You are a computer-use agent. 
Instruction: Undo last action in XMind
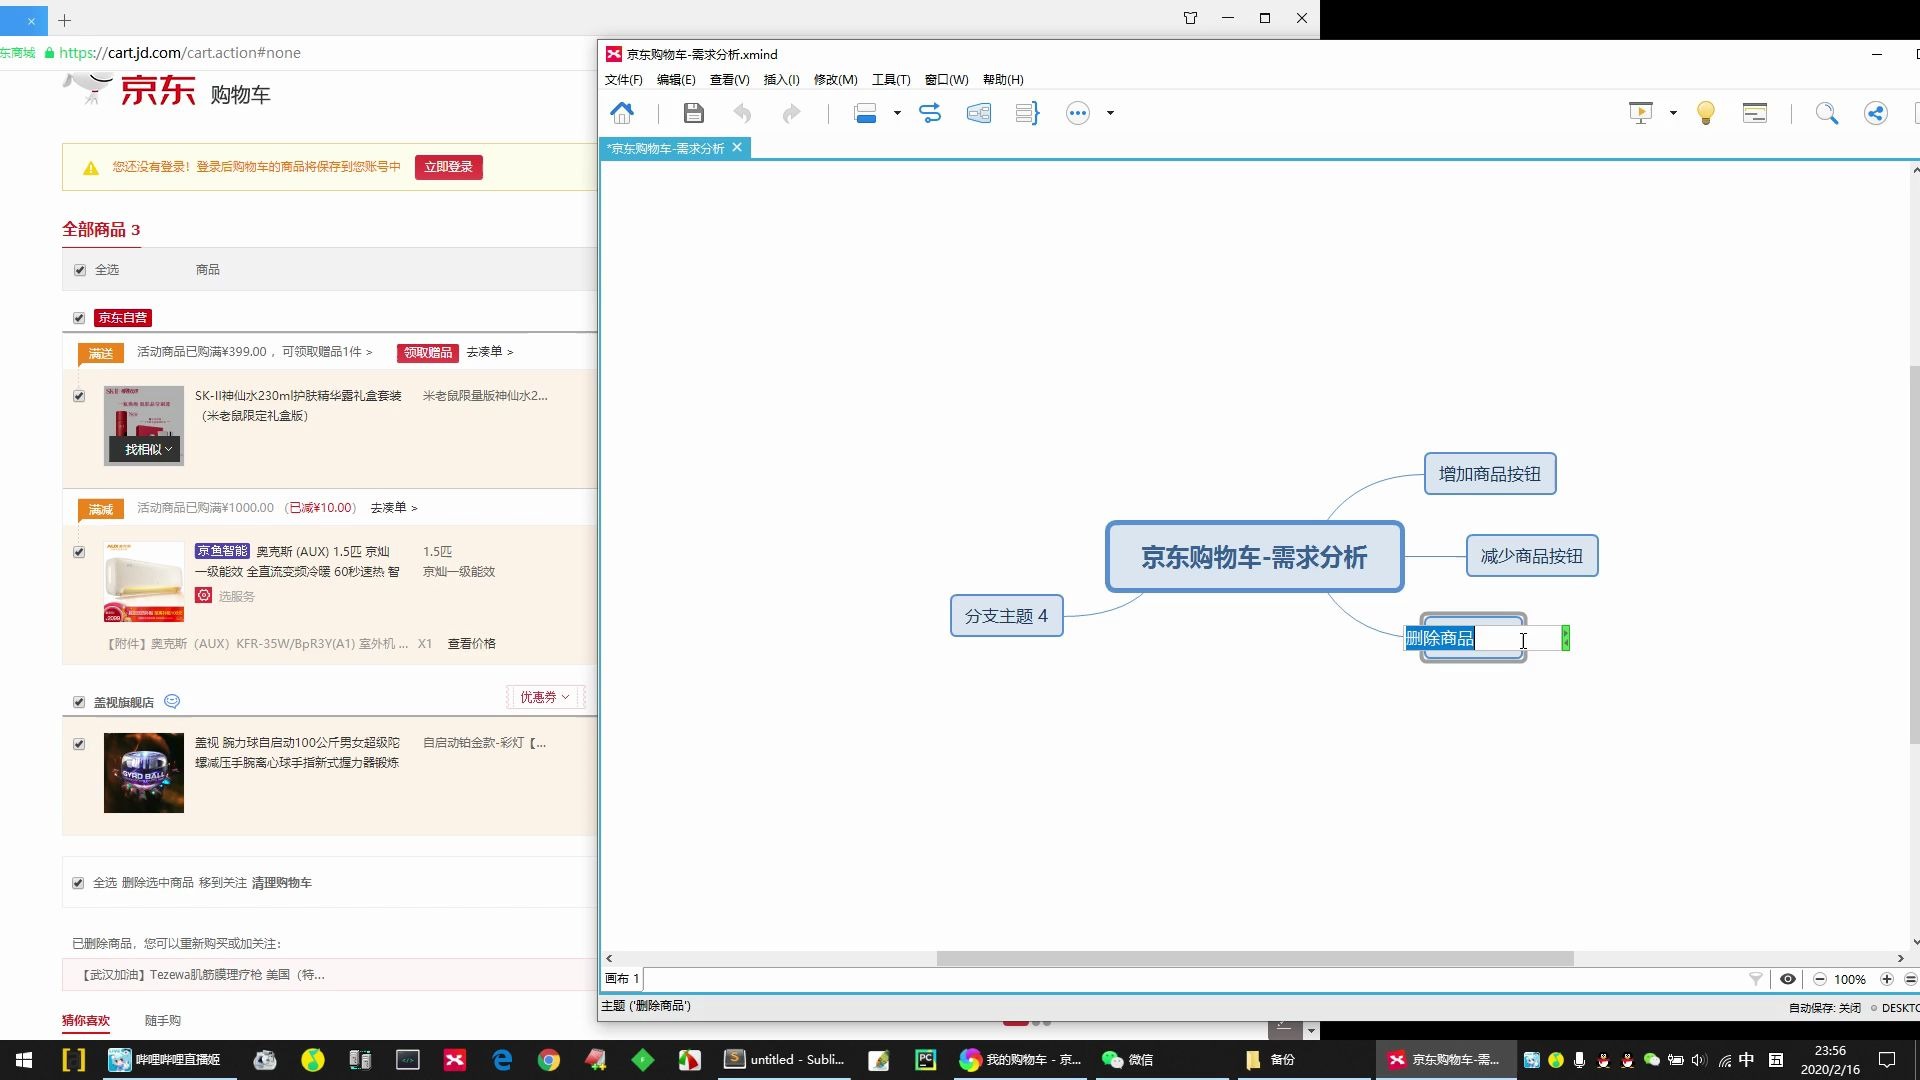[x=742, y=113]
